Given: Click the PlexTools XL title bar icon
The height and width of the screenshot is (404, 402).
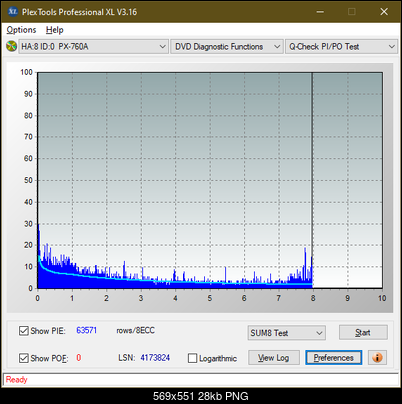Looking at the screenshot, I should (x=13, y=12).
